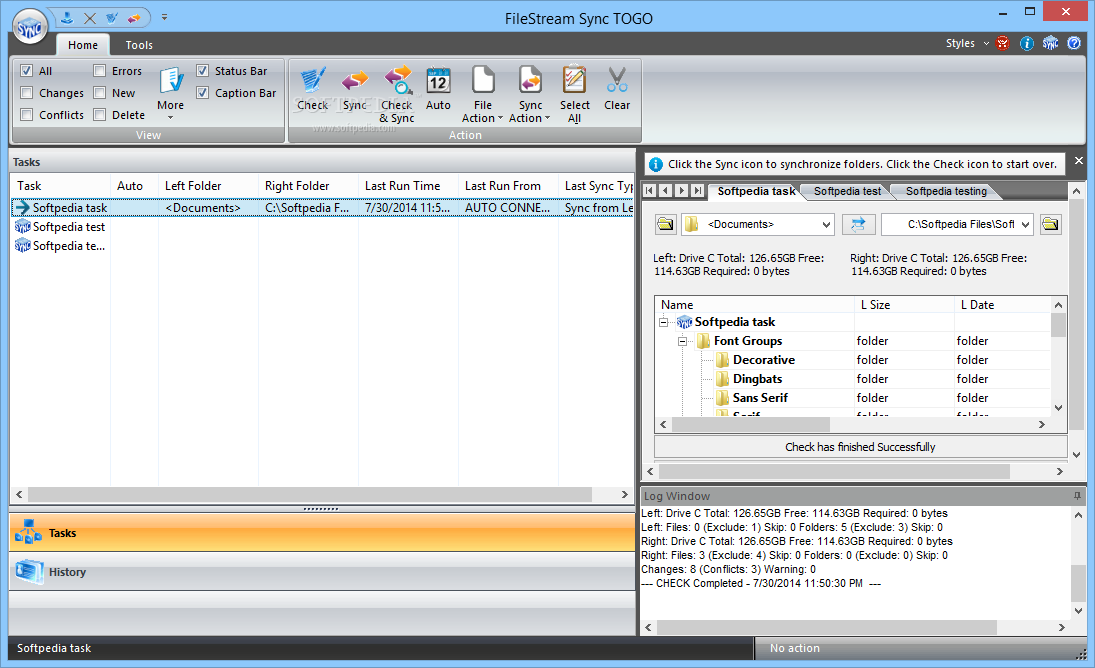Select the Dingbats folder in tree

[757, 378]
